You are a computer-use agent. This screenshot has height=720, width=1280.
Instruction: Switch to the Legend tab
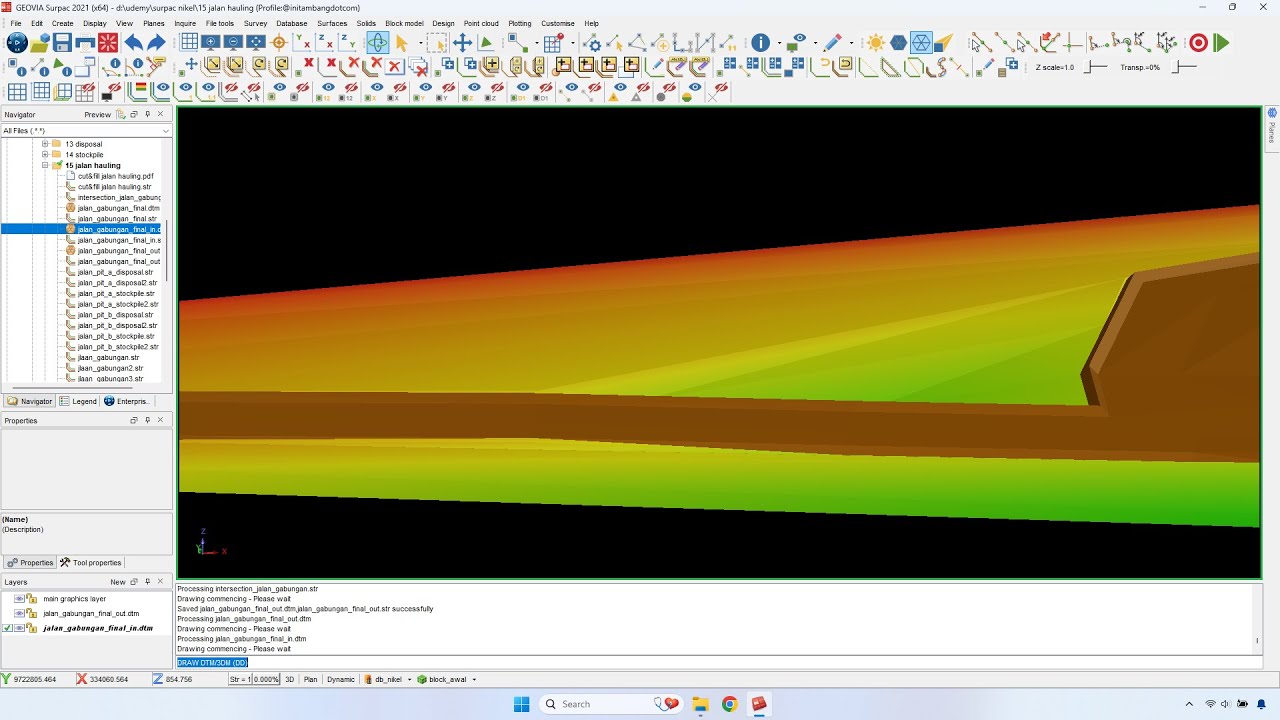pos(78,401)
